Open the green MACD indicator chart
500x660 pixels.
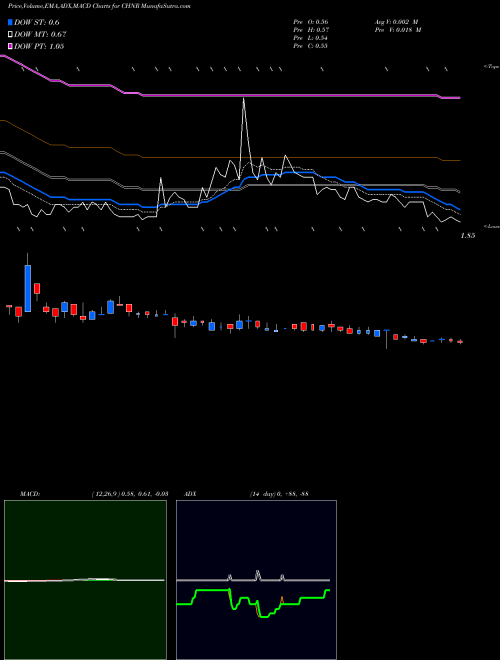pos(85,580)
